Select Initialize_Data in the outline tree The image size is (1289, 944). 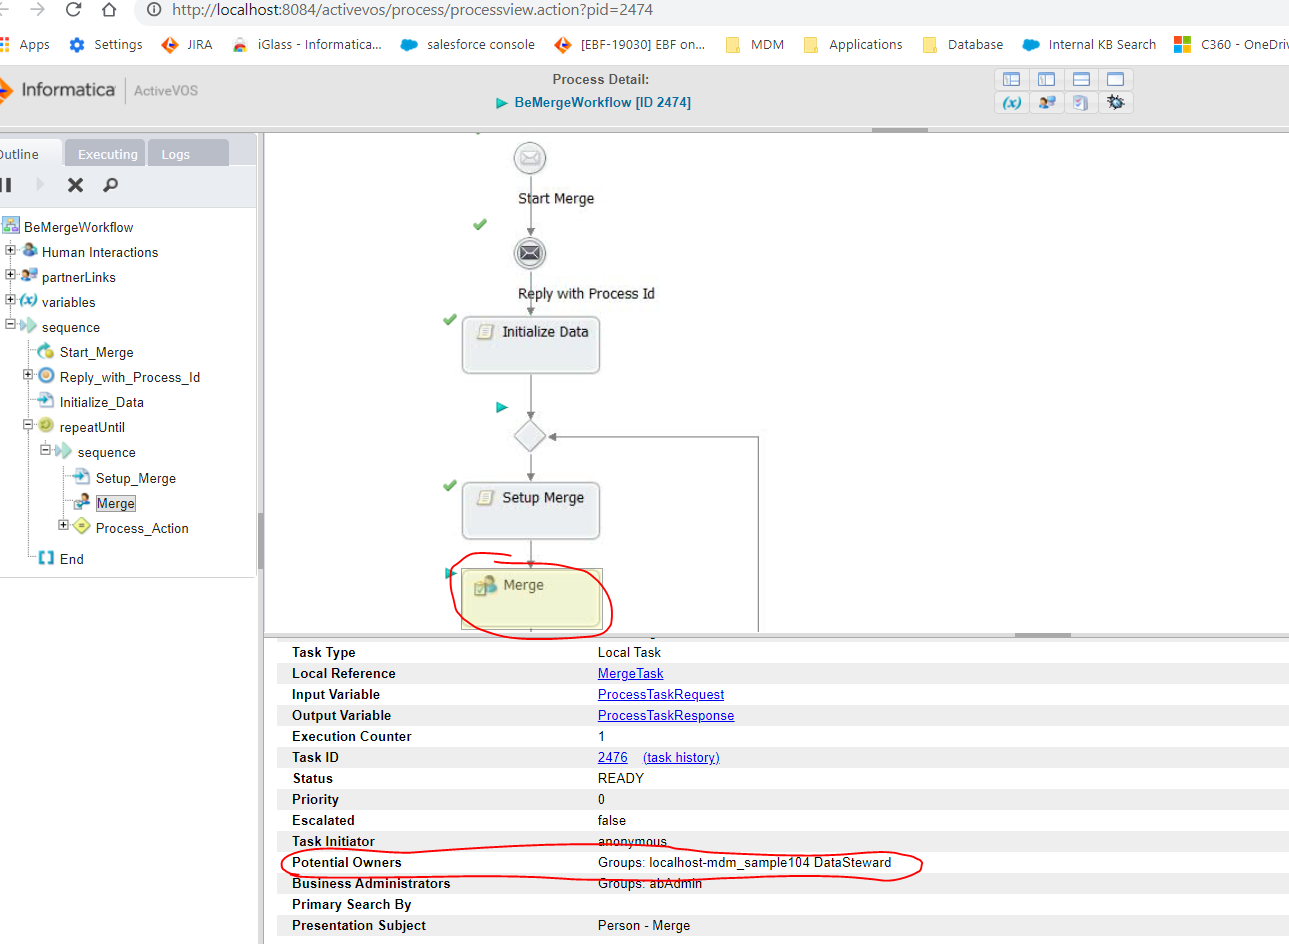click(101, 403)
